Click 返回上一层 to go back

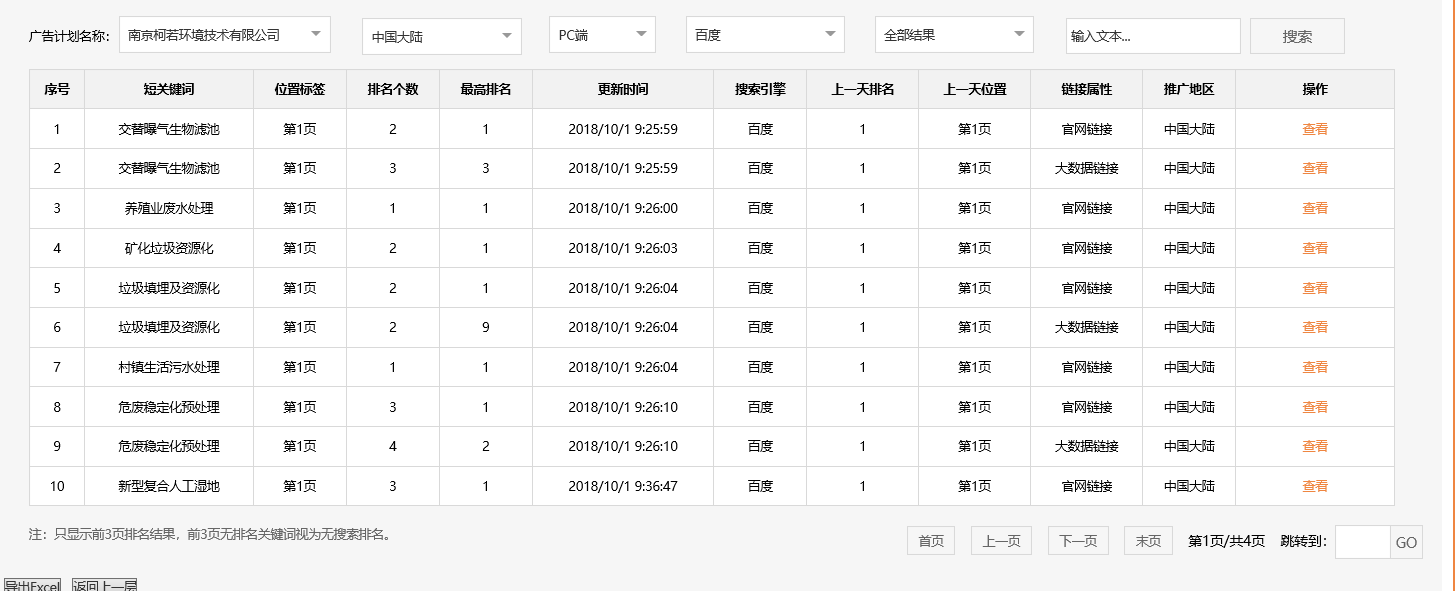(x=103, y=583)
